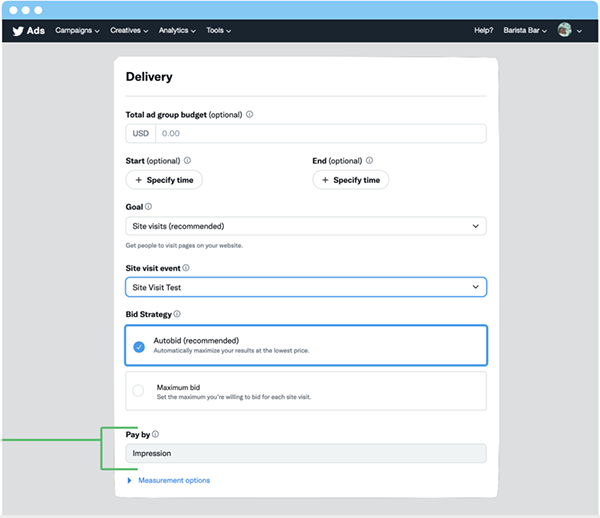Click info icon next to Start
600x518 pixels.
pos(187,160)
